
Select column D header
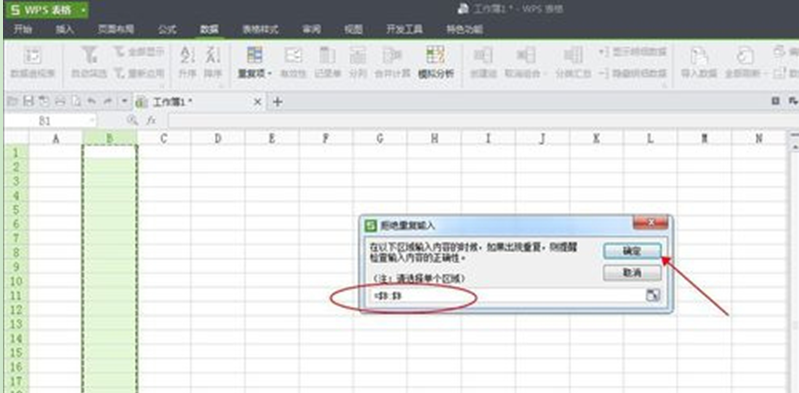(x=218, y=138)
